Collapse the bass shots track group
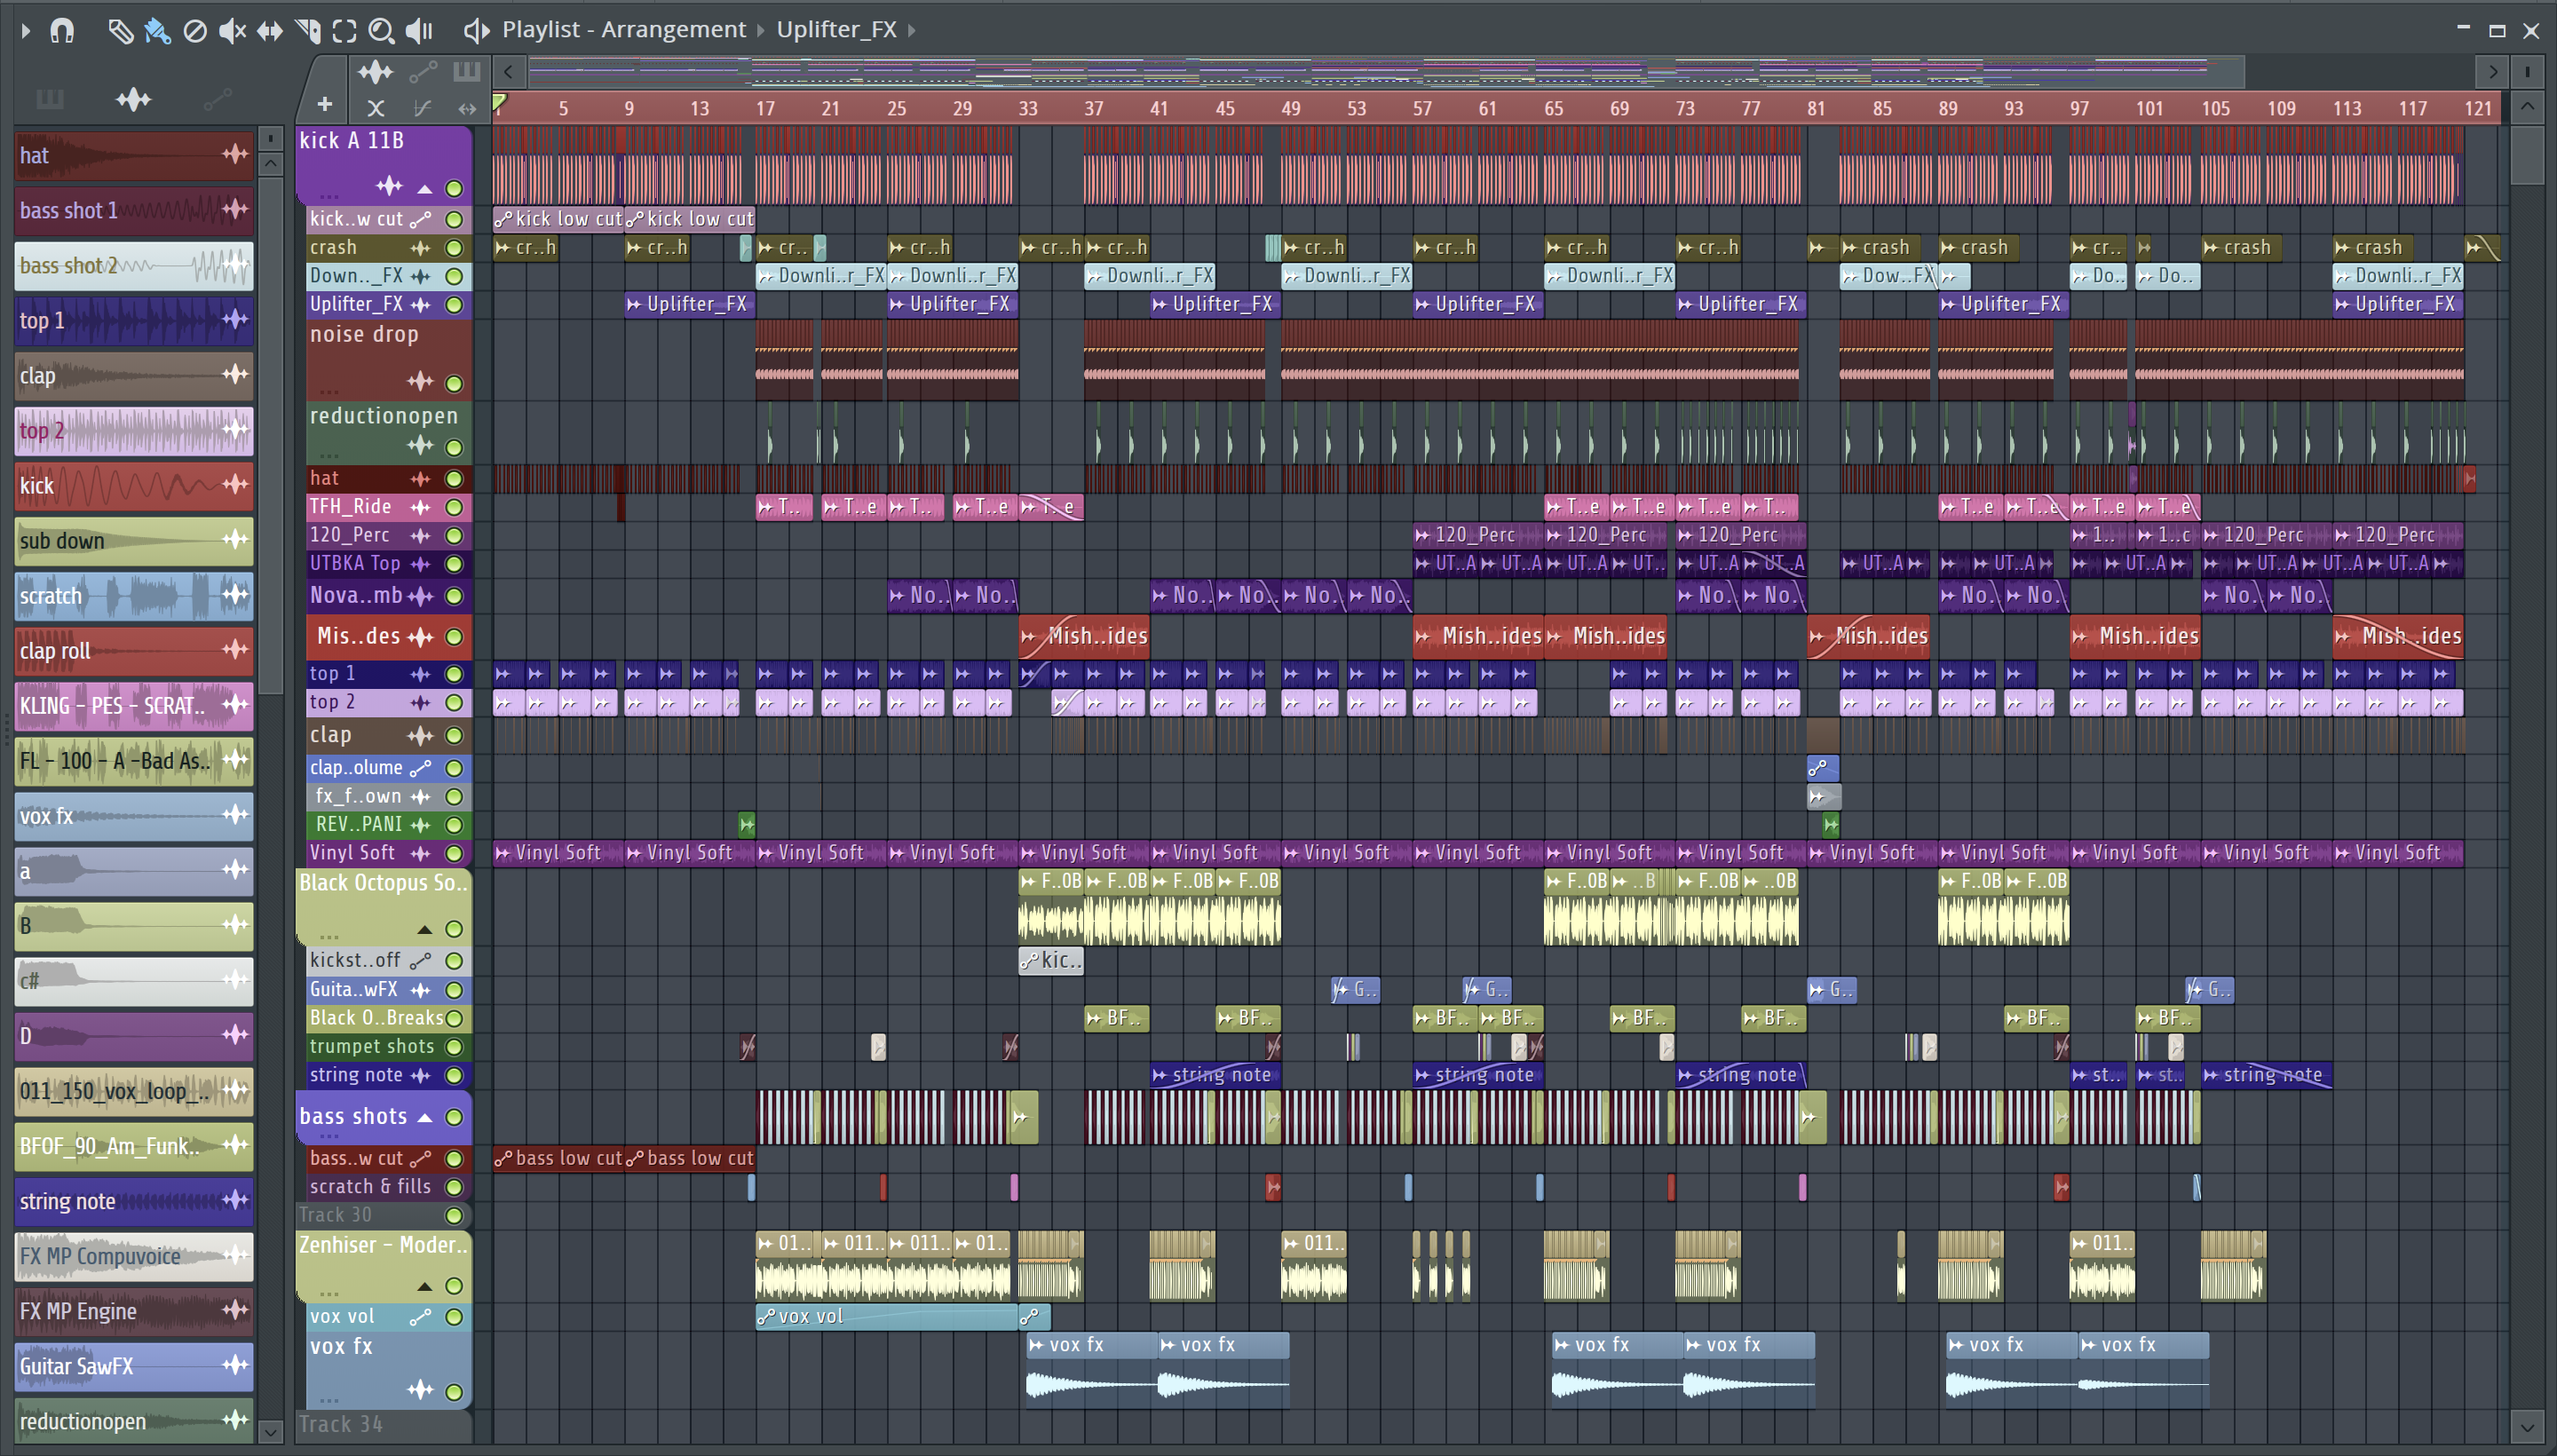Image resolution: width=2557 pixels, height=1456 pixels. click(425, 1118)
